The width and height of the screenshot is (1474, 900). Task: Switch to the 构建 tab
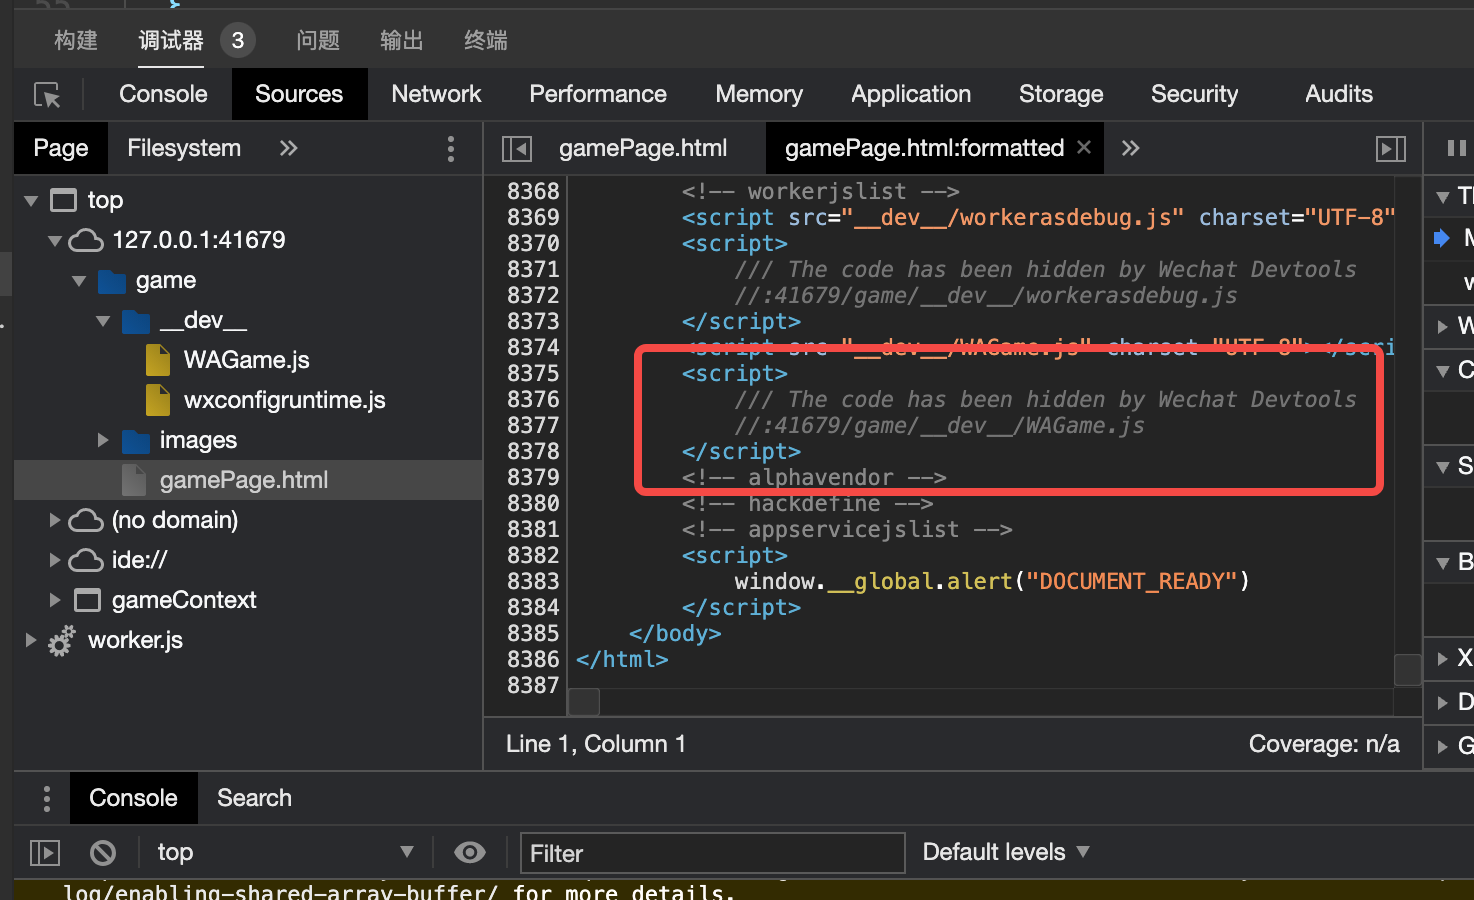pyautogui.click(x=76, y=40)
